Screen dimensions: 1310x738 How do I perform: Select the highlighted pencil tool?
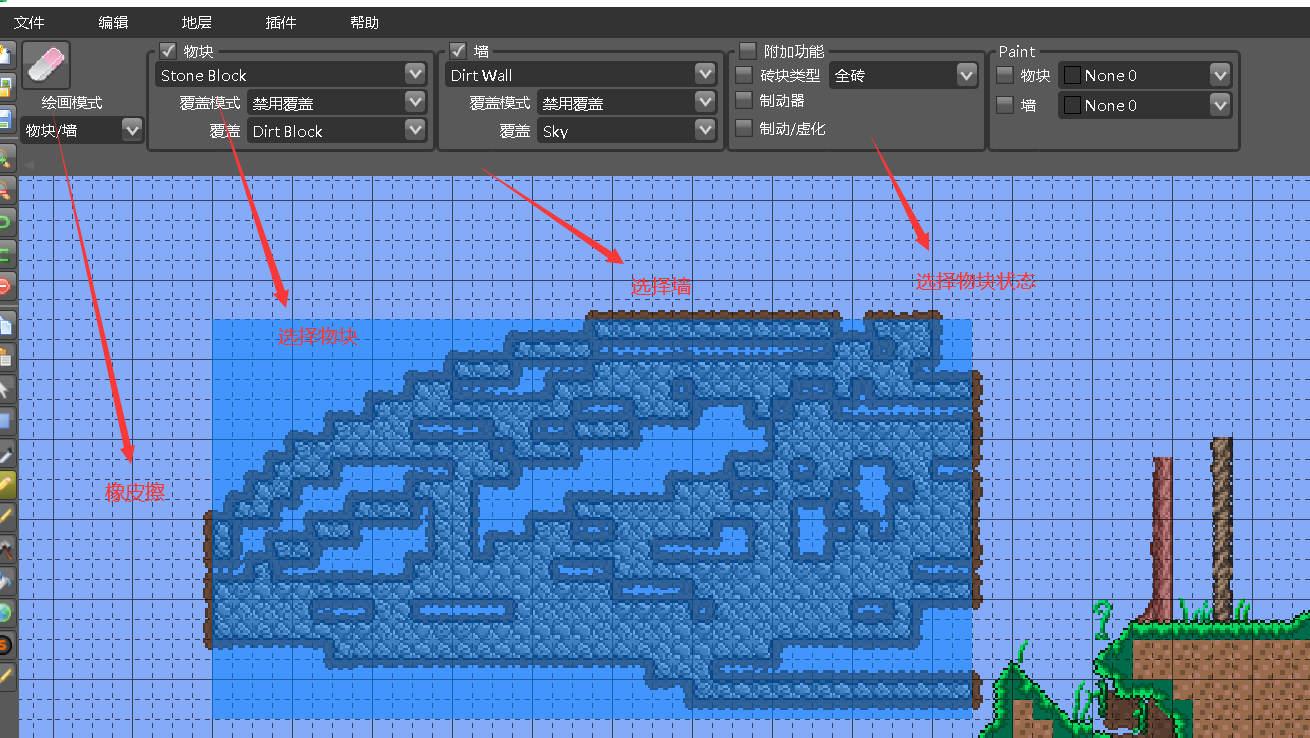(6, 486)
